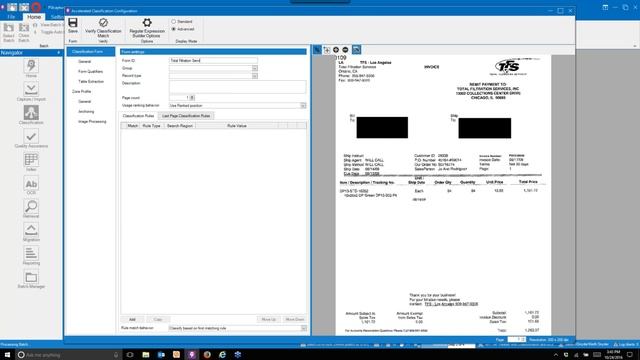
Task: Click the Rule Value column header
Action: (x=237, y=126)
